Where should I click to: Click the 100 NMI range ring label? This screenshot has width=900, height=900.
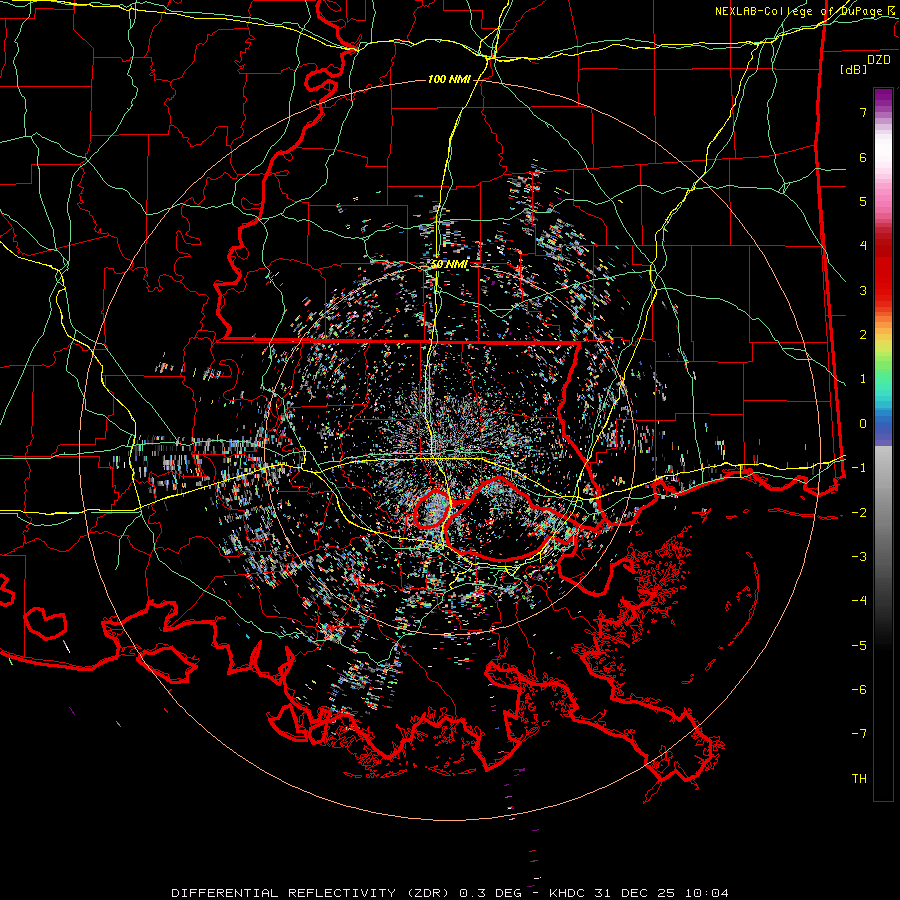[449, 79]
